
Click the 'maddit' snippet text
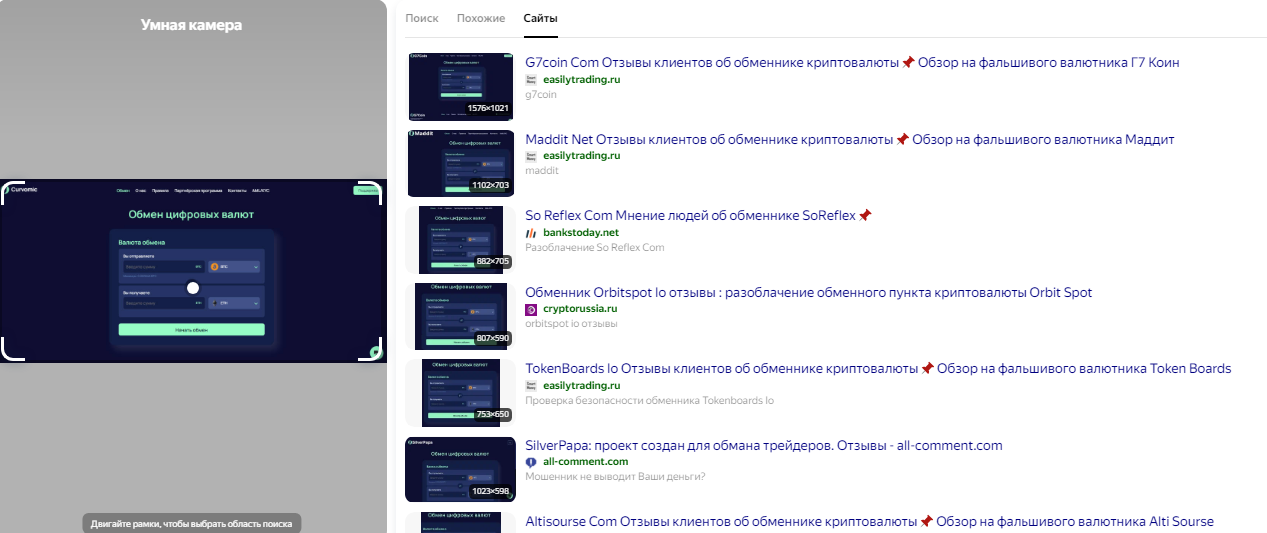pyautogui.click(x=542, y=171)
